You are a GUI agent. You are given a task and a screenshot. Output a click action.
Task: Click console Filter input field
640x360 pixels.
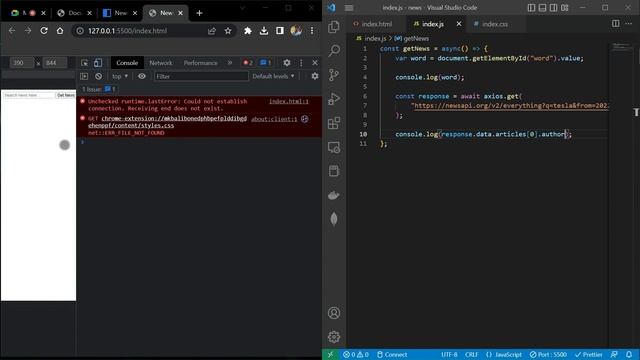201,76
